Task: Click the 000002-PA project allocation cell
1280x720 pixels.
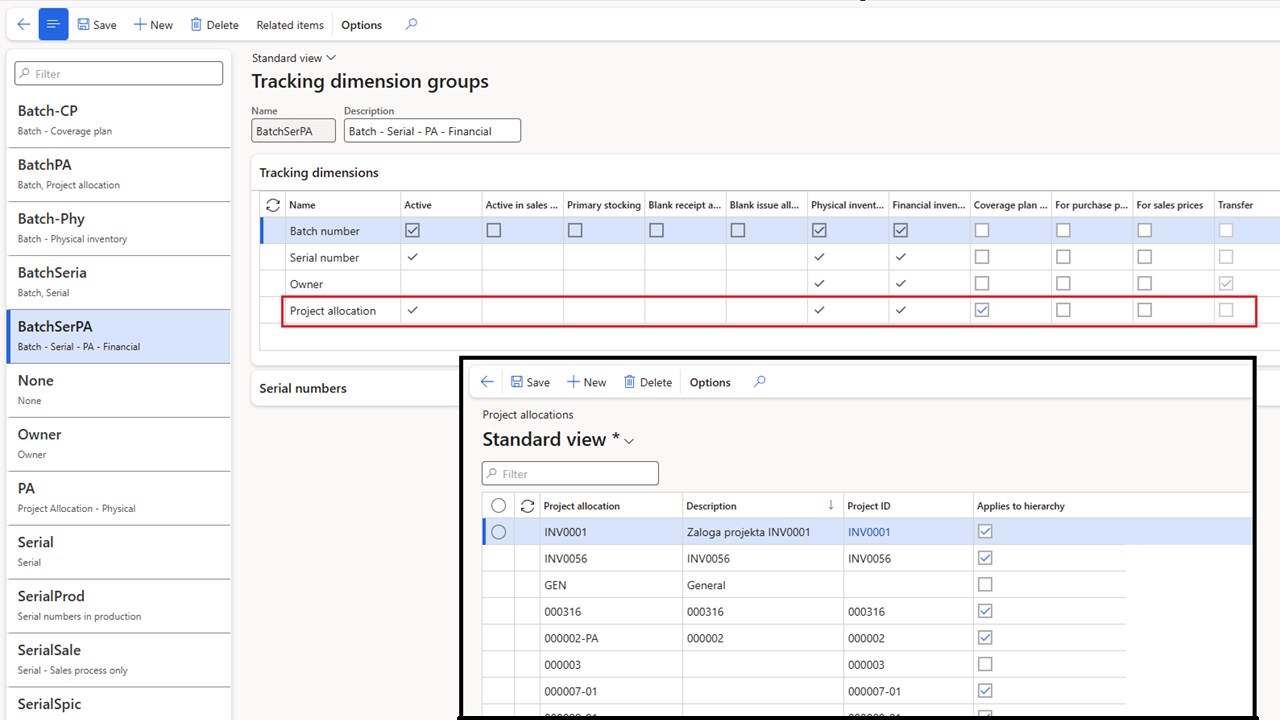Action: [610, 638]
